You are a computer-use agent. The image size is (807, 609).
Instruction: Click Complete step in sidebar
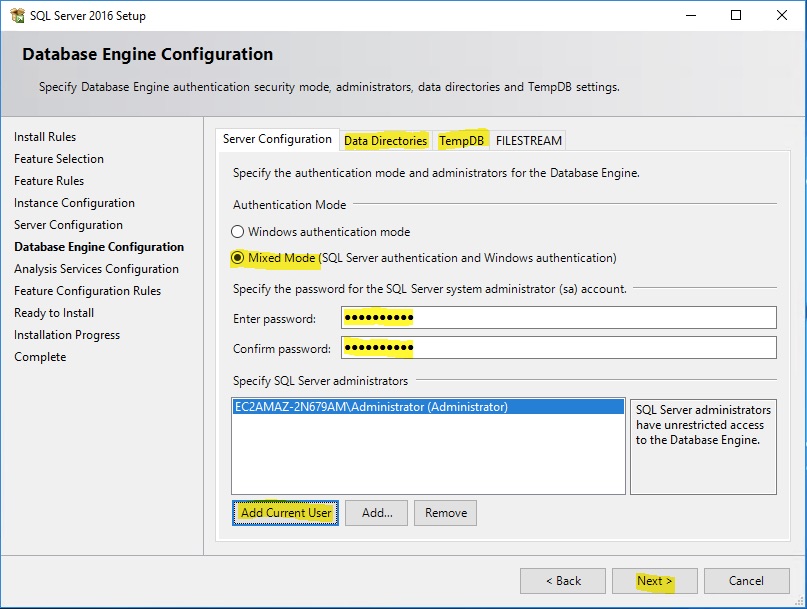[x=40, y=357]
